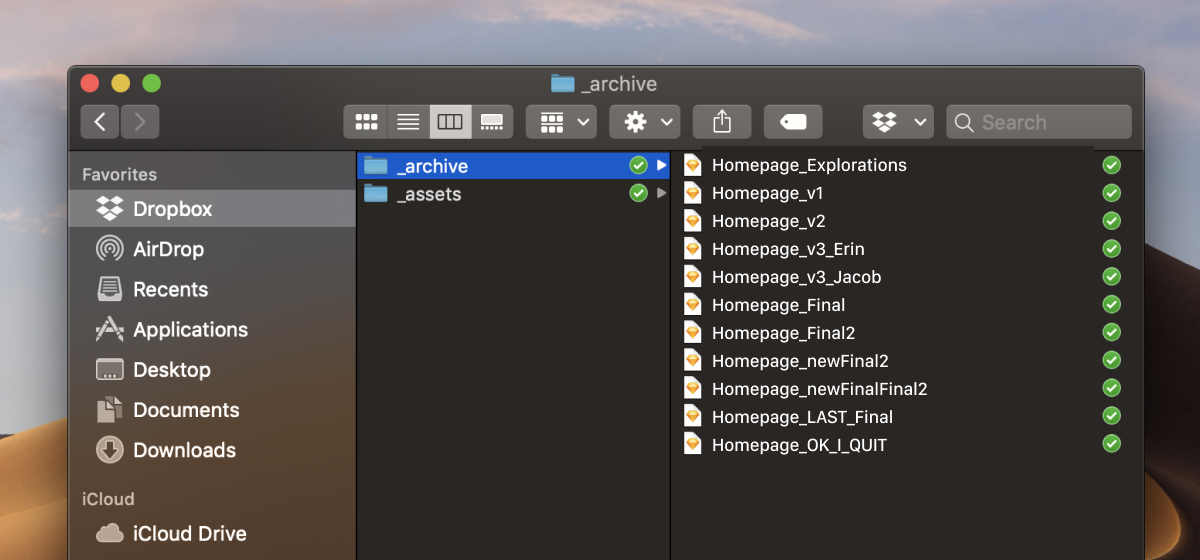Switch to icon view

[366, 122]
